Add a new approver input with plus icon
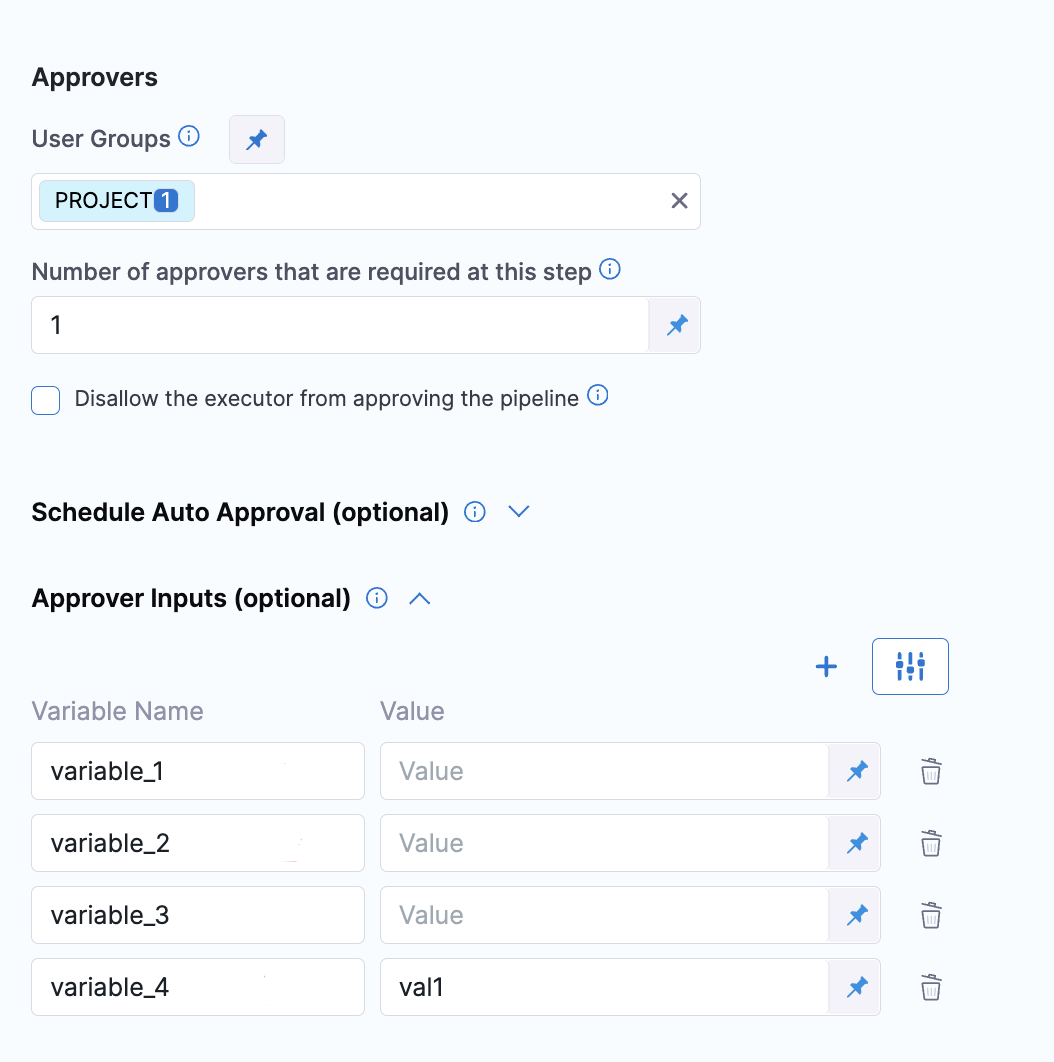The height and width of the screenshot is (1062, 1054). point(826,667)
